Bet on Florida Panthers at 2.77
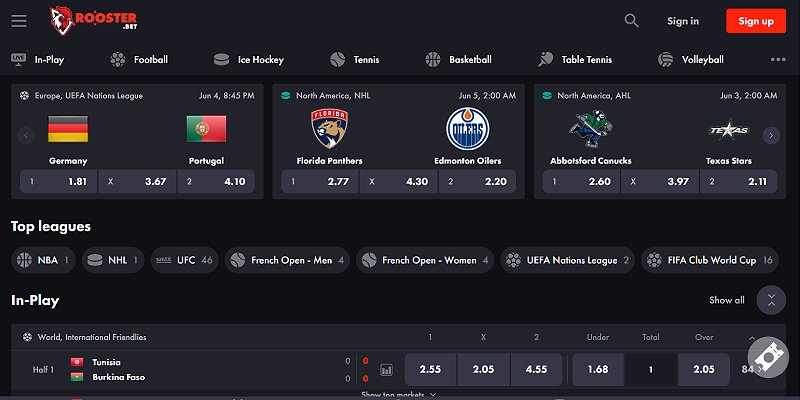The image size is (800, 400). 320,181
